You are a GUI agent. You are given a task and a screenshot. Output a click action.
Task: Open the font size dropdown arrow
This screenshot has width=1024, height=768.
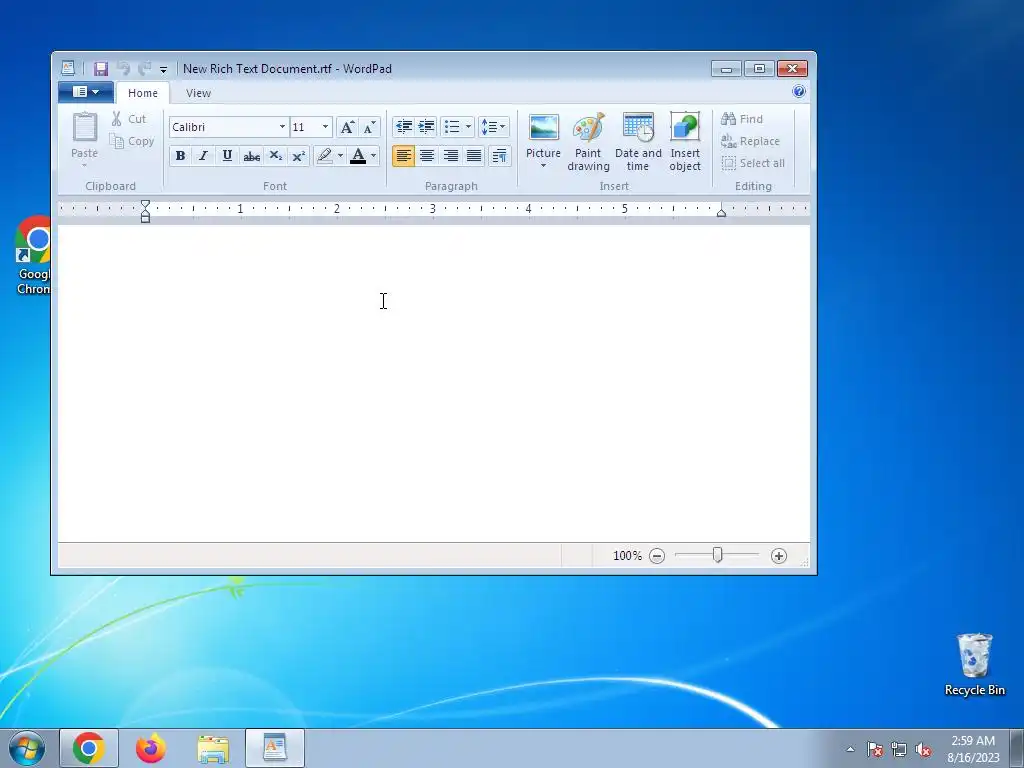click(x=325, y=127)
